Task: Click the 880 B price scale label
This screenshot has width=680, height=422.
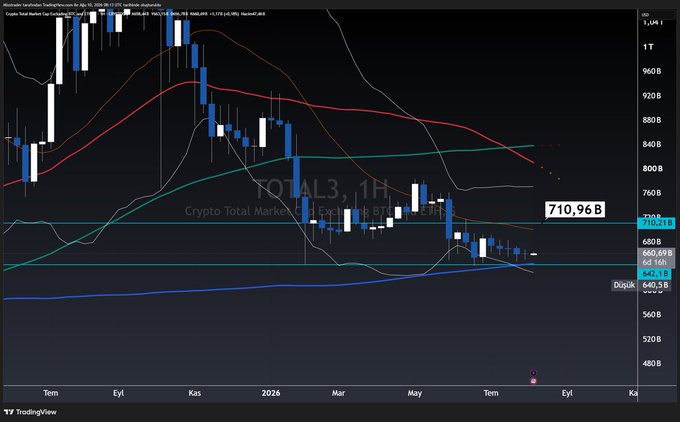Action: 652,120
